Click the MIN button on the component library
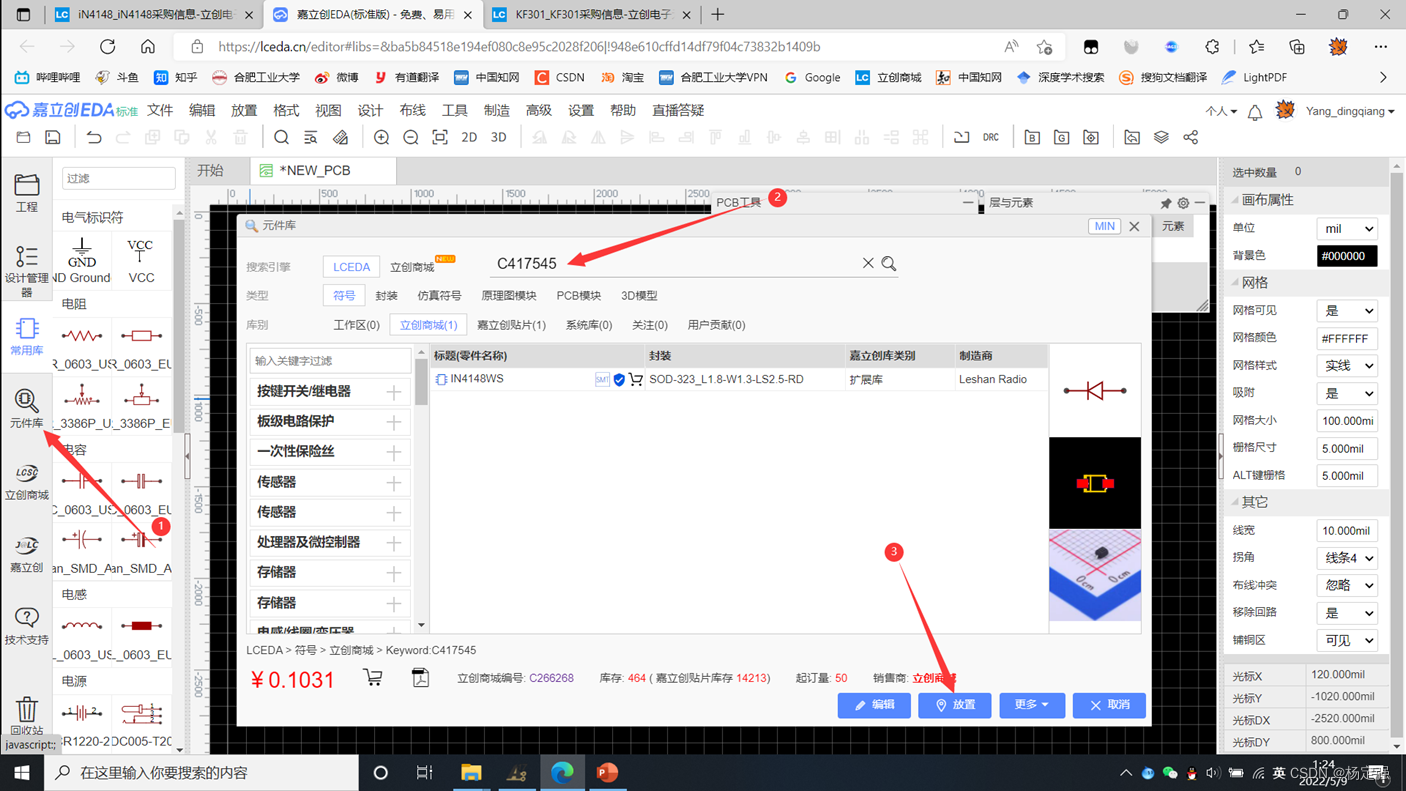The image size is (1406, 791). (1104, 227)
